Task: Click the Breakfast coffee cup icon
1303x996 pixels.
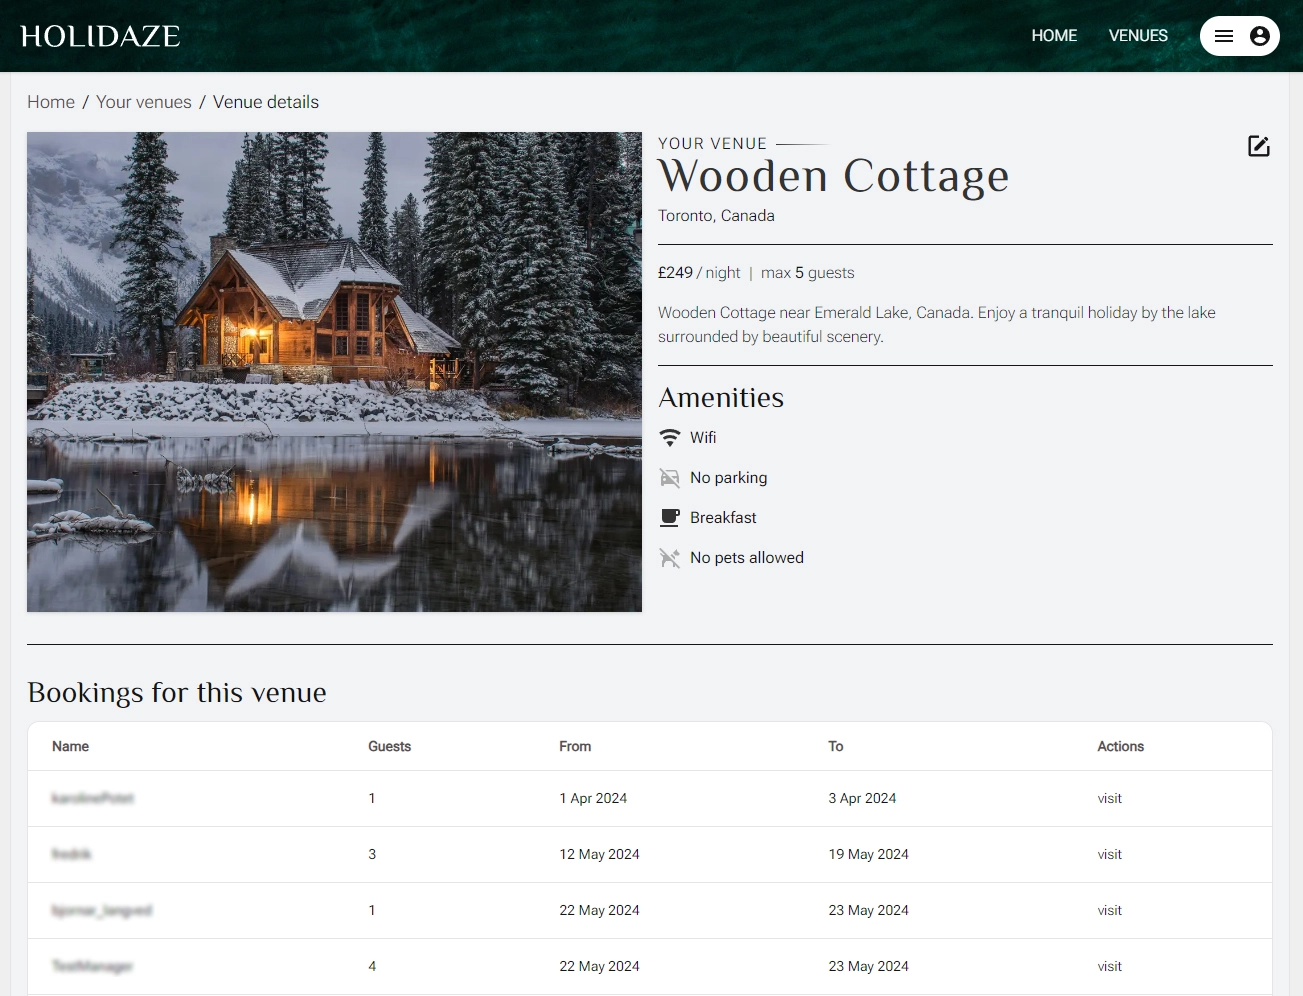Action: [x=669, y=517]
